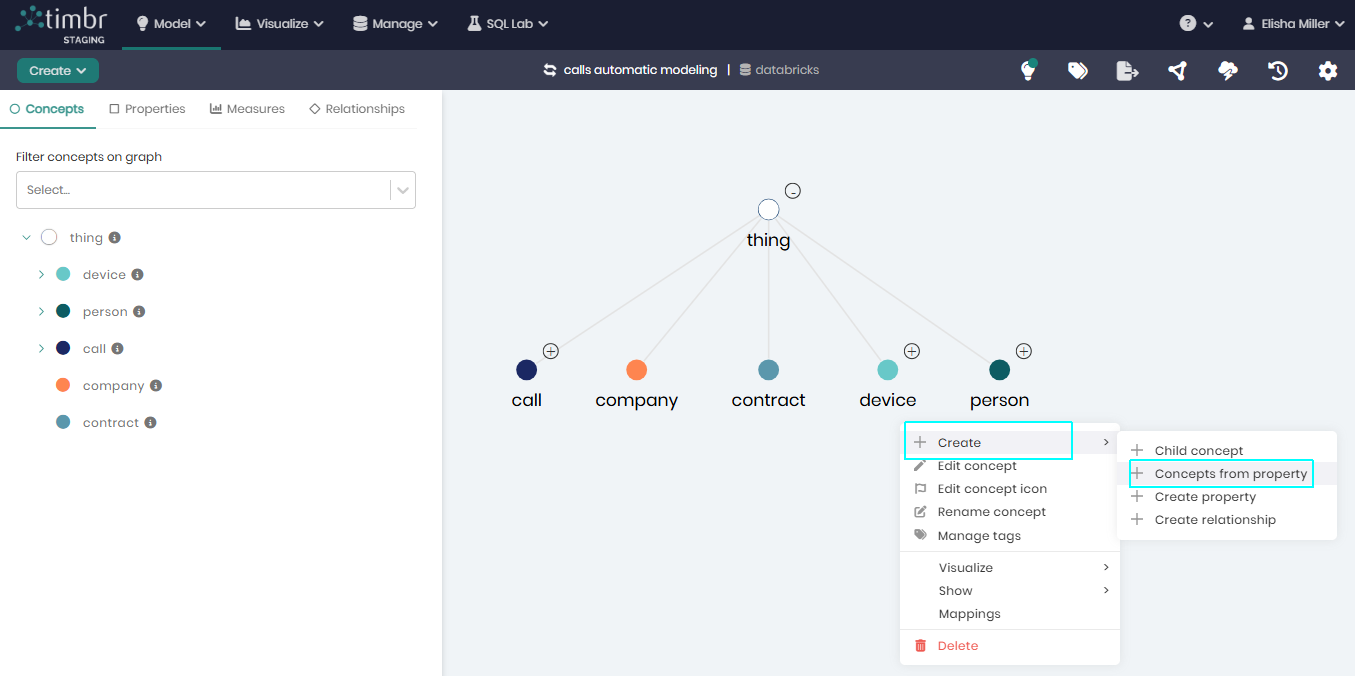Open the graph share icon
Viewport: 1355px width, 676px height.
pyautogui.click(x=1177, y=70)
